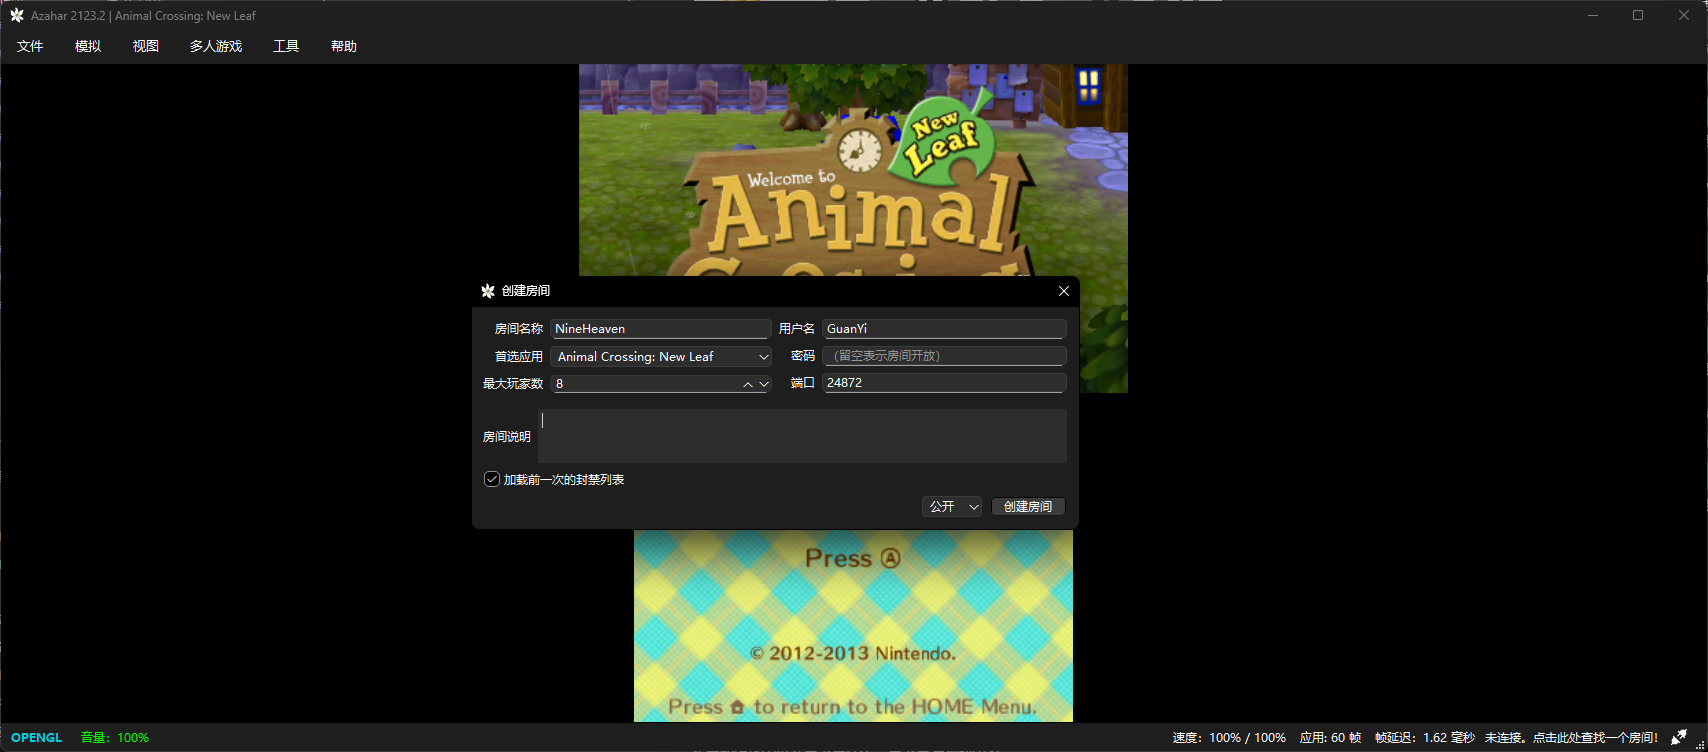Click the 首选应用 label

(519, 357)
